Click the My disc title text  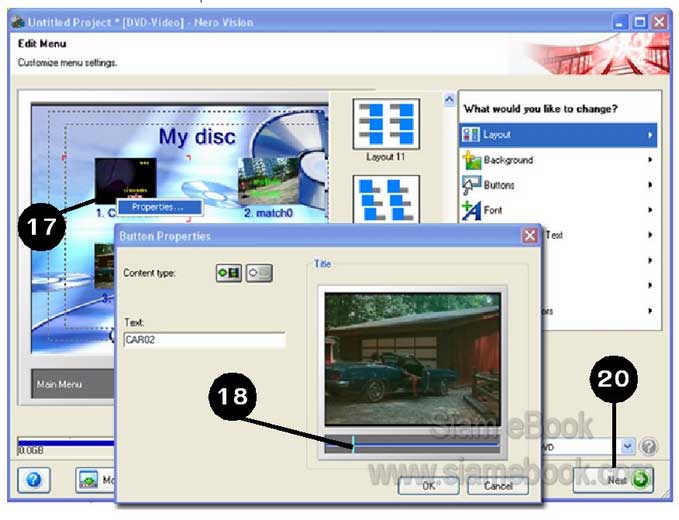coord(197,136)
